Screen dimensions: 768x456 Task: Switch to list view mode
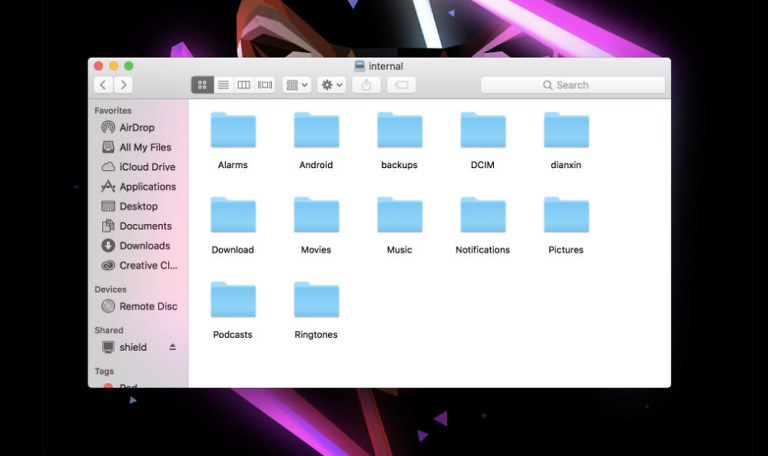tap(223, 85)
